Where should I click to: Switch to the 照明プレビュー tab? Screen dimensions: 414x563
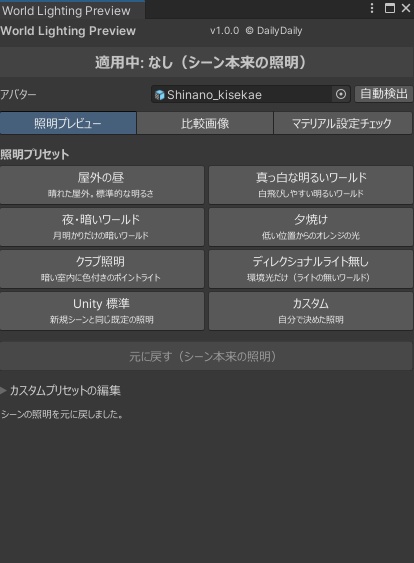68,123
